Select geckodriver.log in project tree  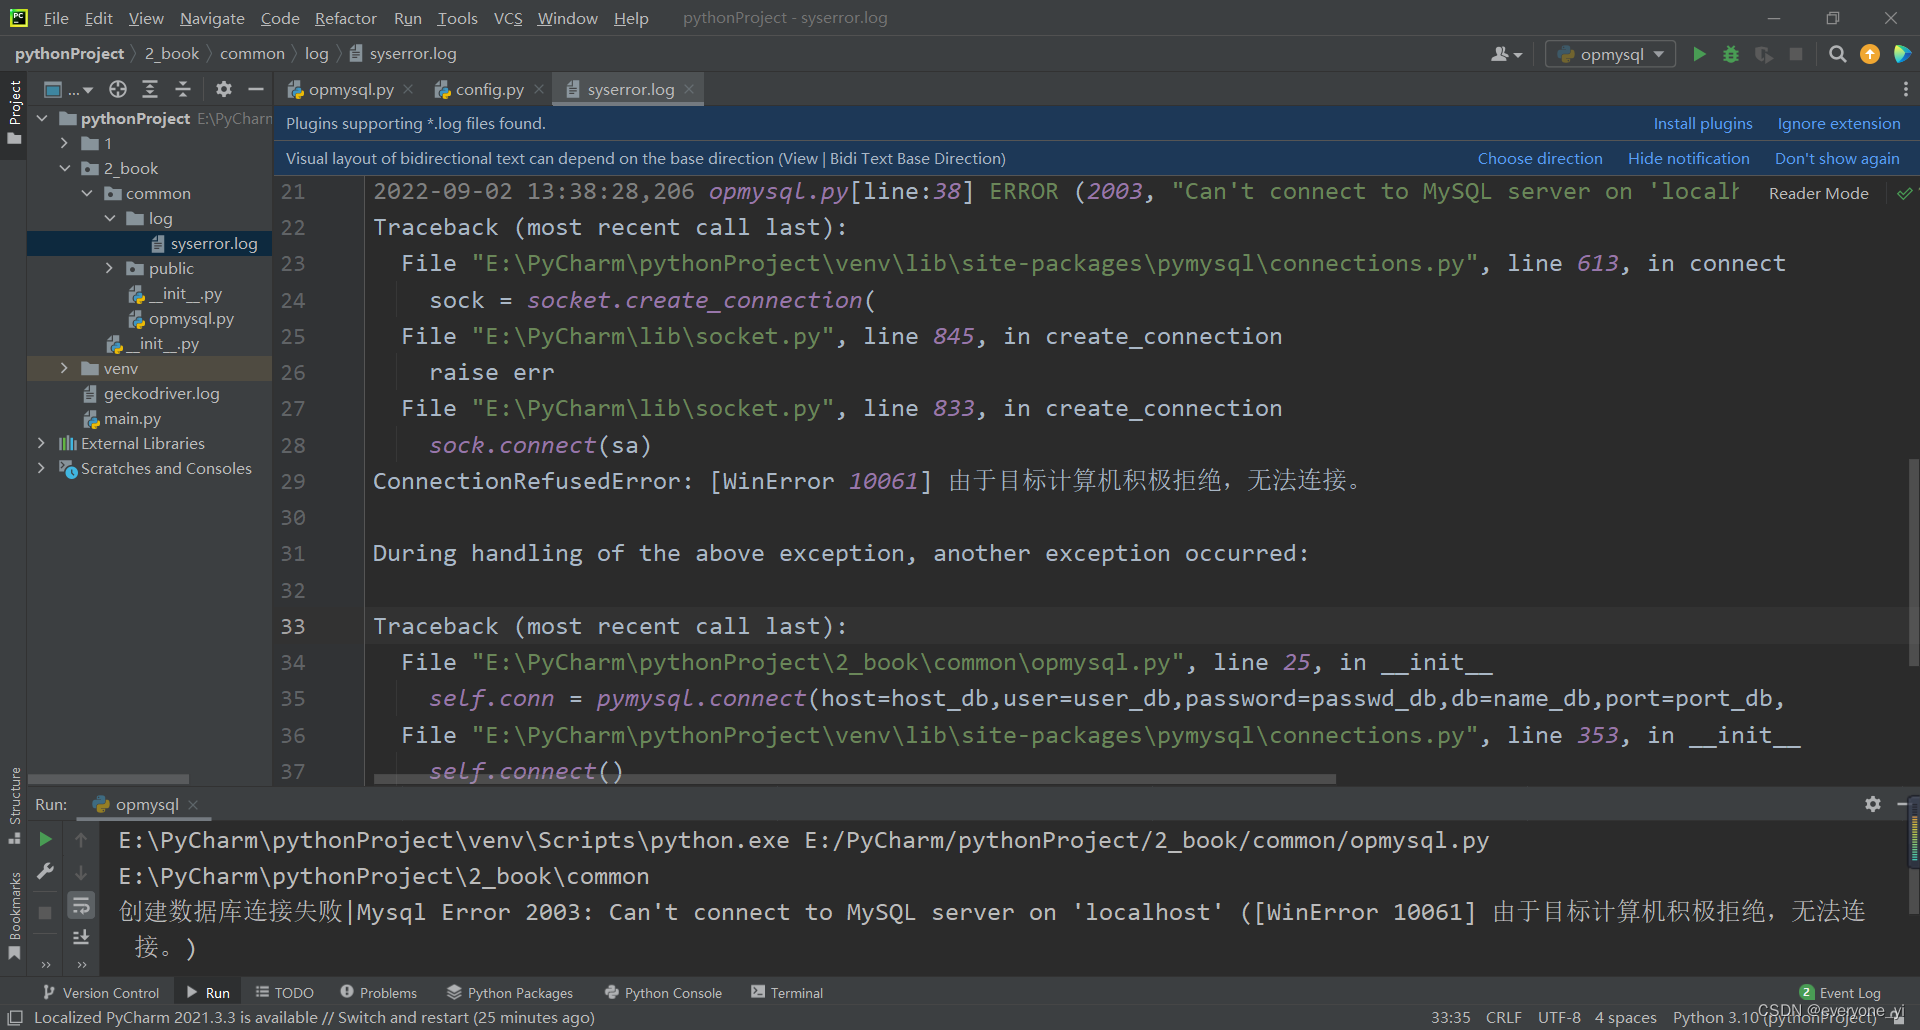point(161,393)
